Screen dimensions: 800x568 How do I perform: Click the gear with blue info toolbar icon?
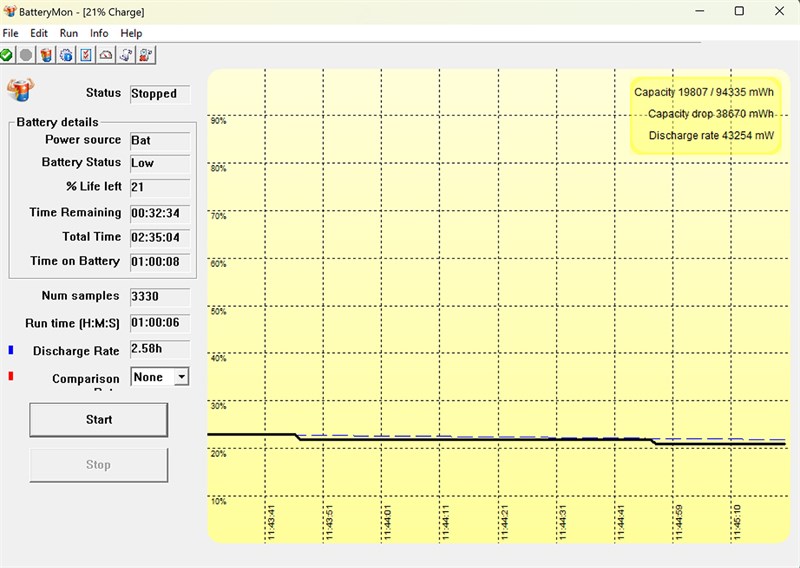pos(66,55)
